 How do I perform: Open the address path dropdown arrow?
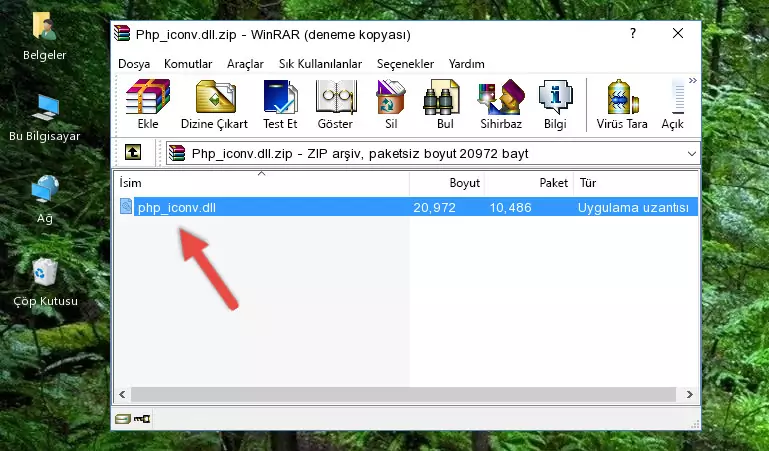tap(692, 153)
